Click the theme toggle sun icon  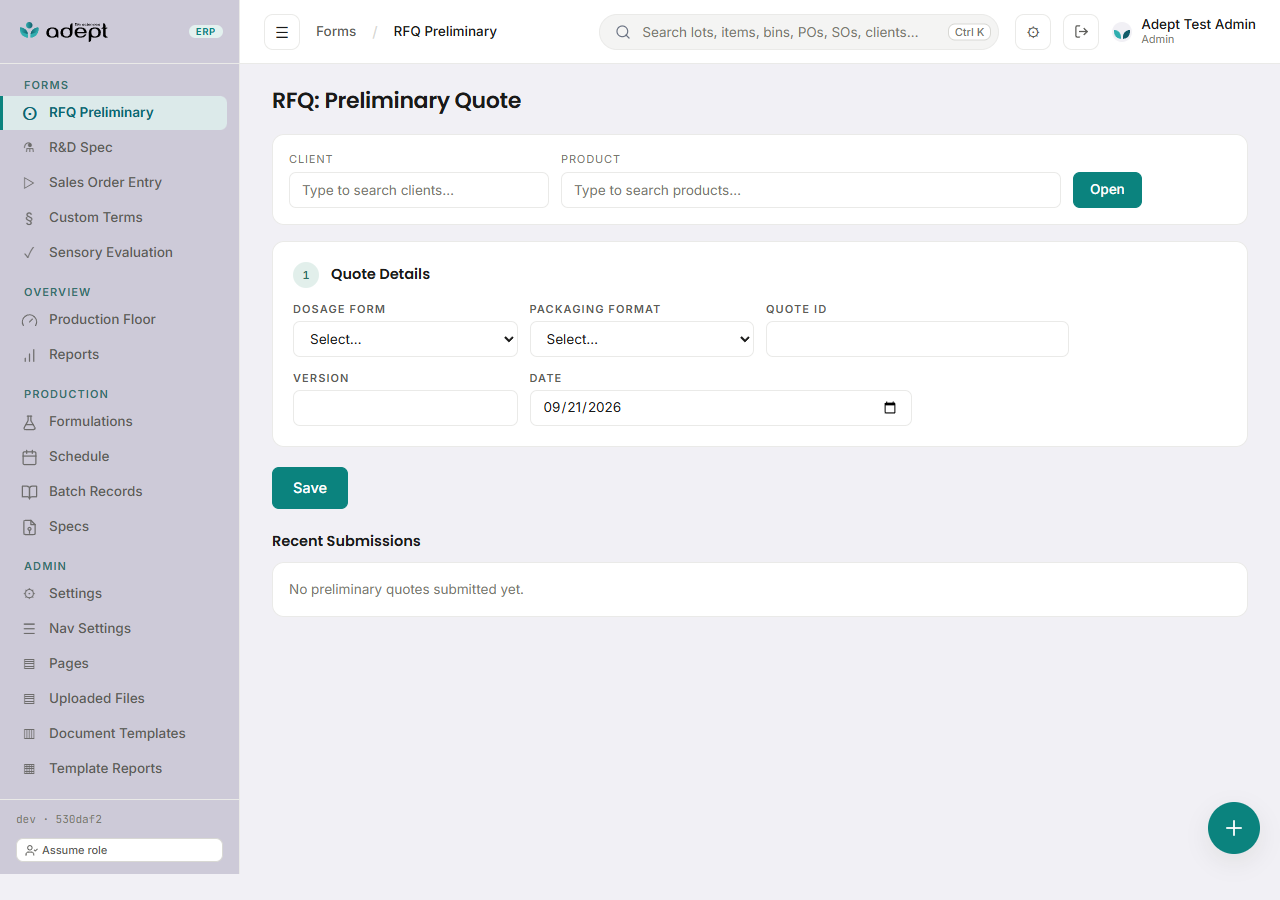pos(1033,32)
